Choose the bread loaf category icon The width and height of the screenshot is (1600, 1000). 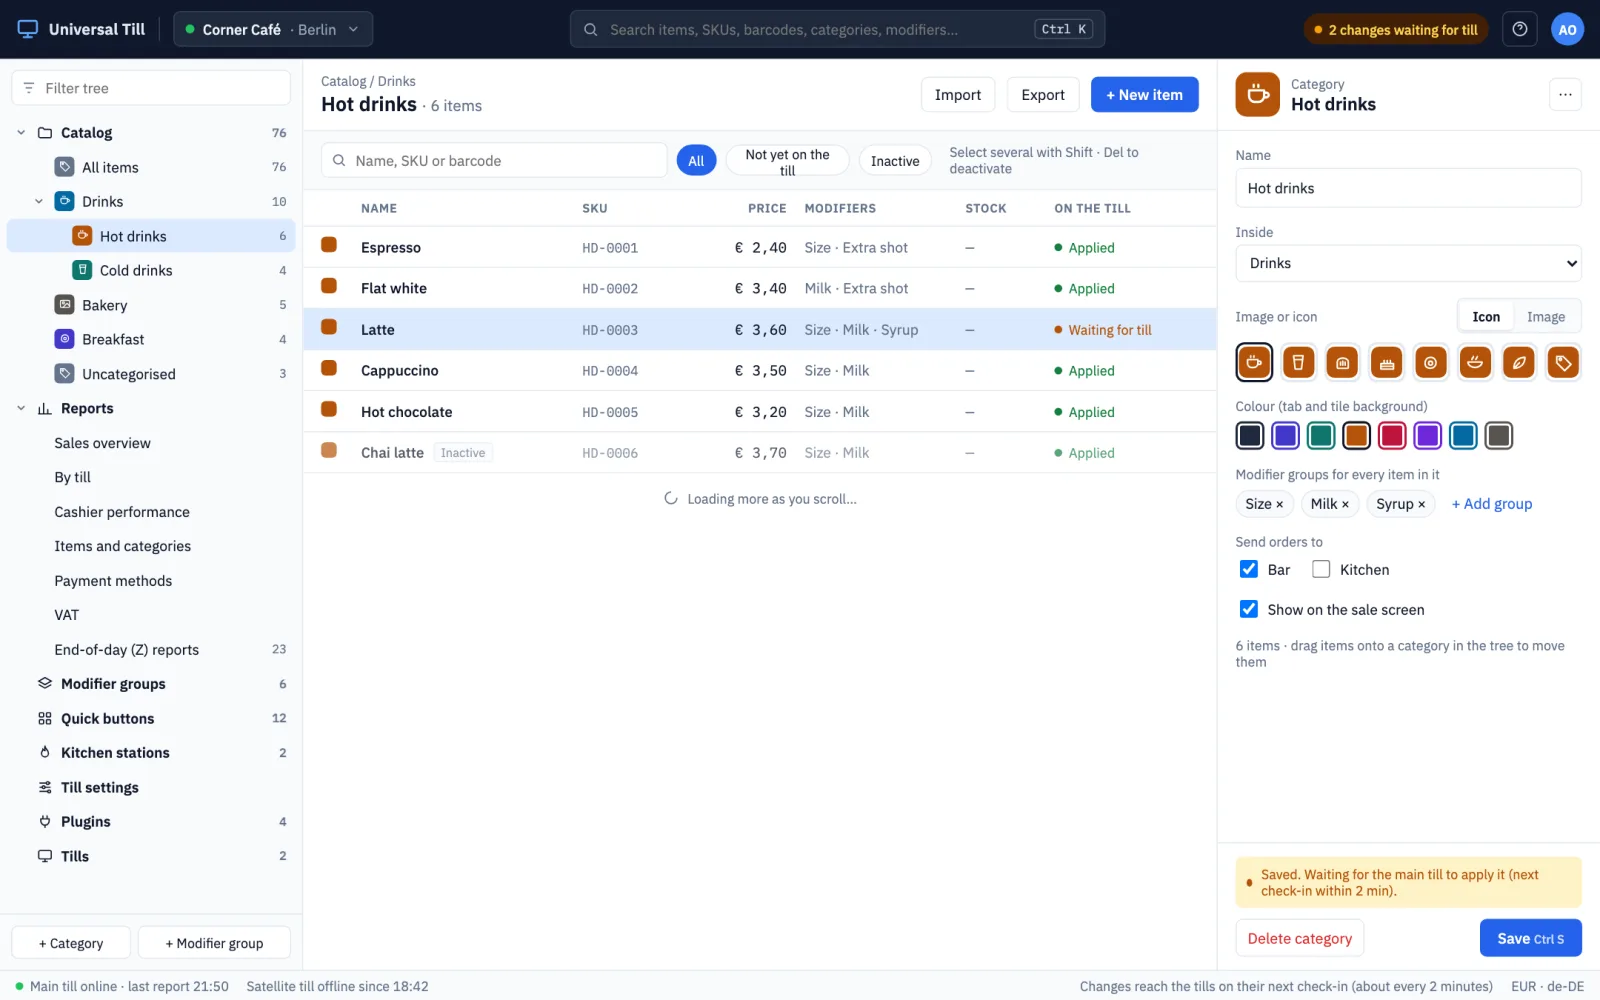coord(1342,362)
